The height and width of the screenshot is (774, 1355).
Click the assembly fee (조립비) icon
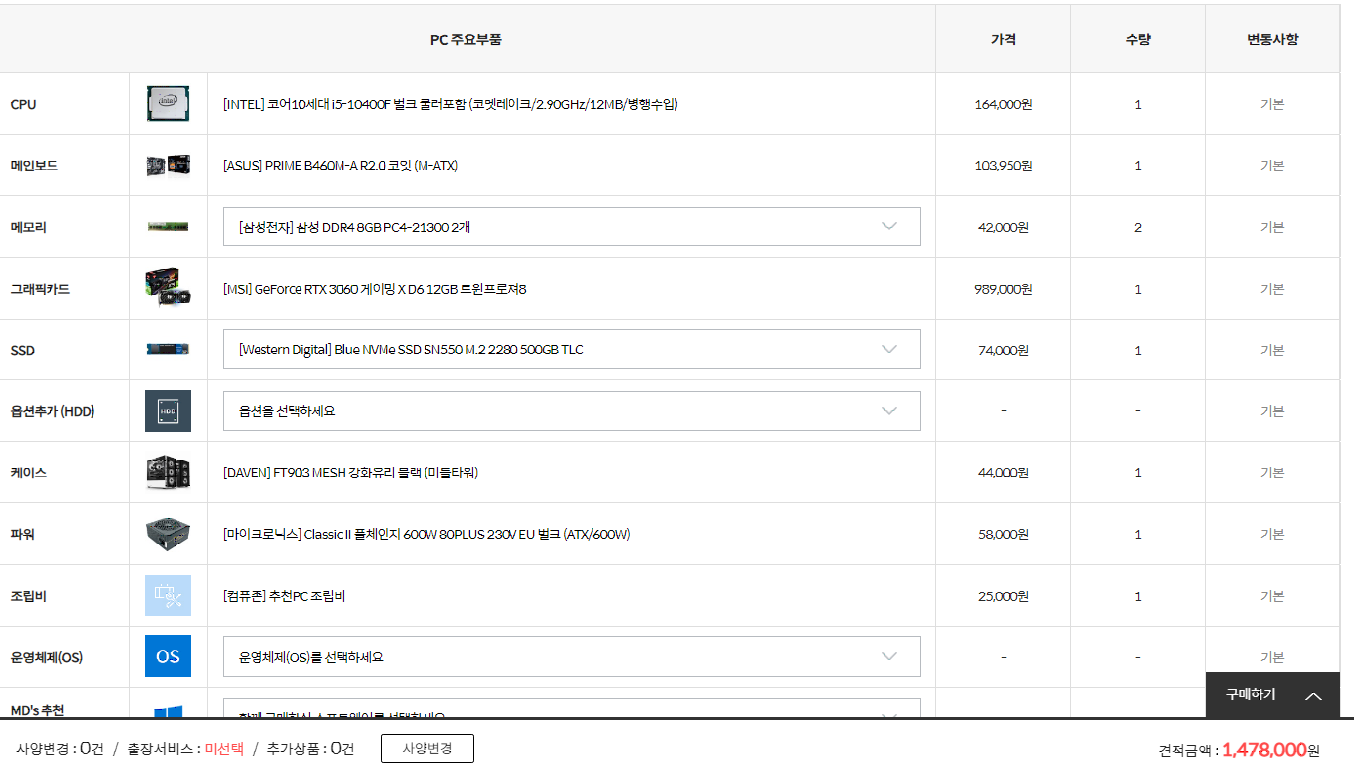pos(168,596)
